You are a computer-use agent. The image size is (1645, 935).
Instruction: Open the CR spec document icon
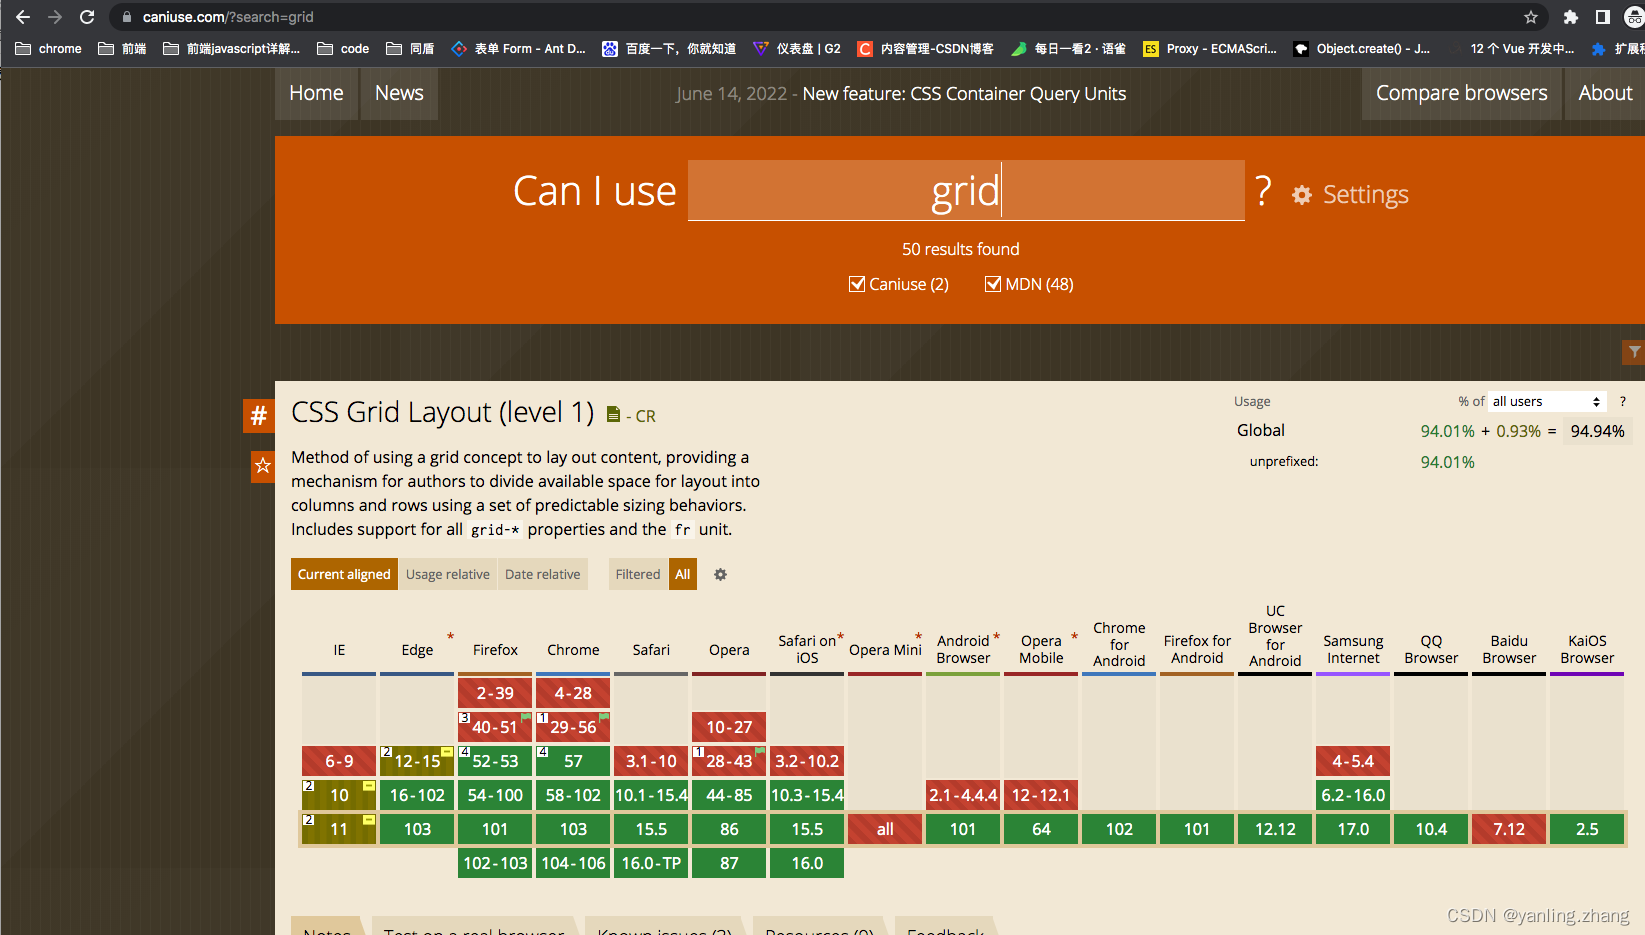coord(613,415)
